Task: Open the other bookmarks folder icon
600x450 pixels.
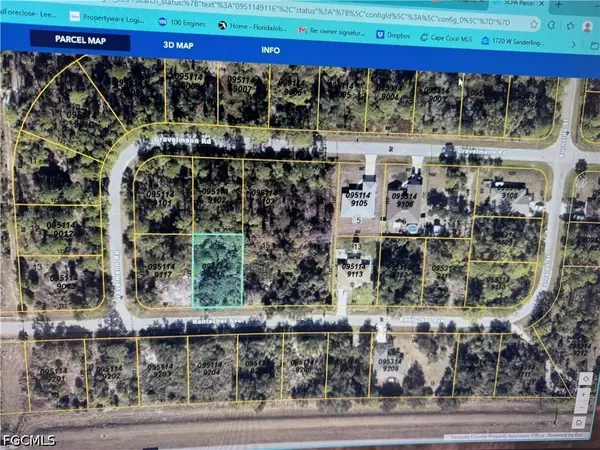Action: pos(594,46)
